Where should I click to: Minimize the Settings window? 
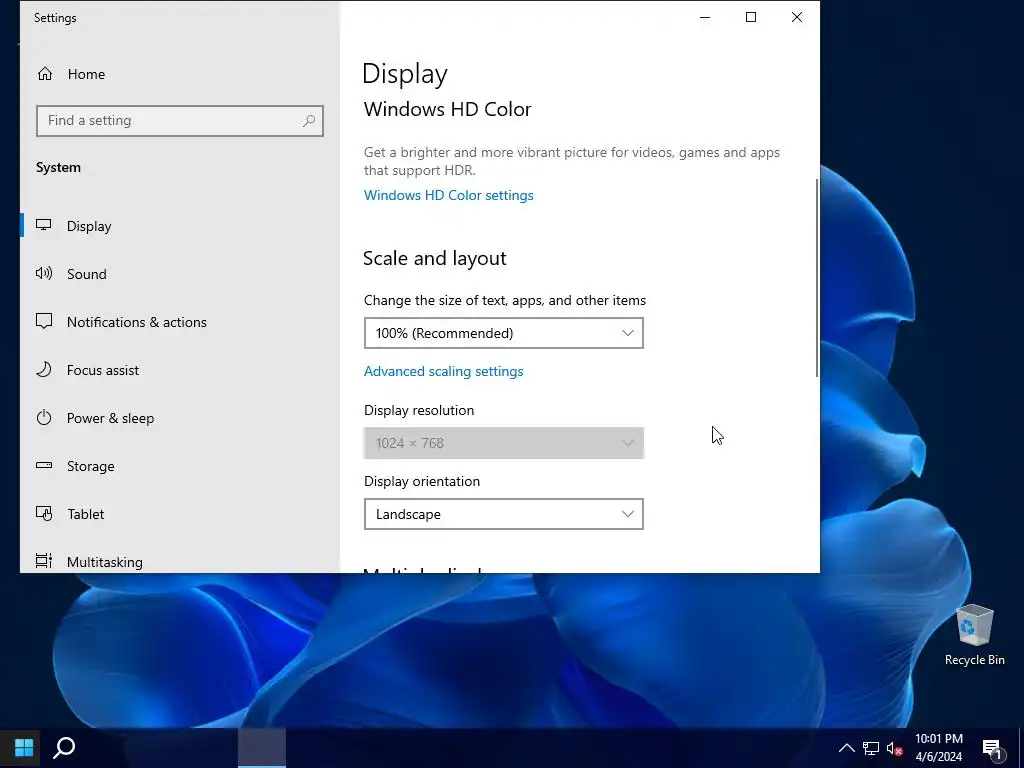[705, 18]
